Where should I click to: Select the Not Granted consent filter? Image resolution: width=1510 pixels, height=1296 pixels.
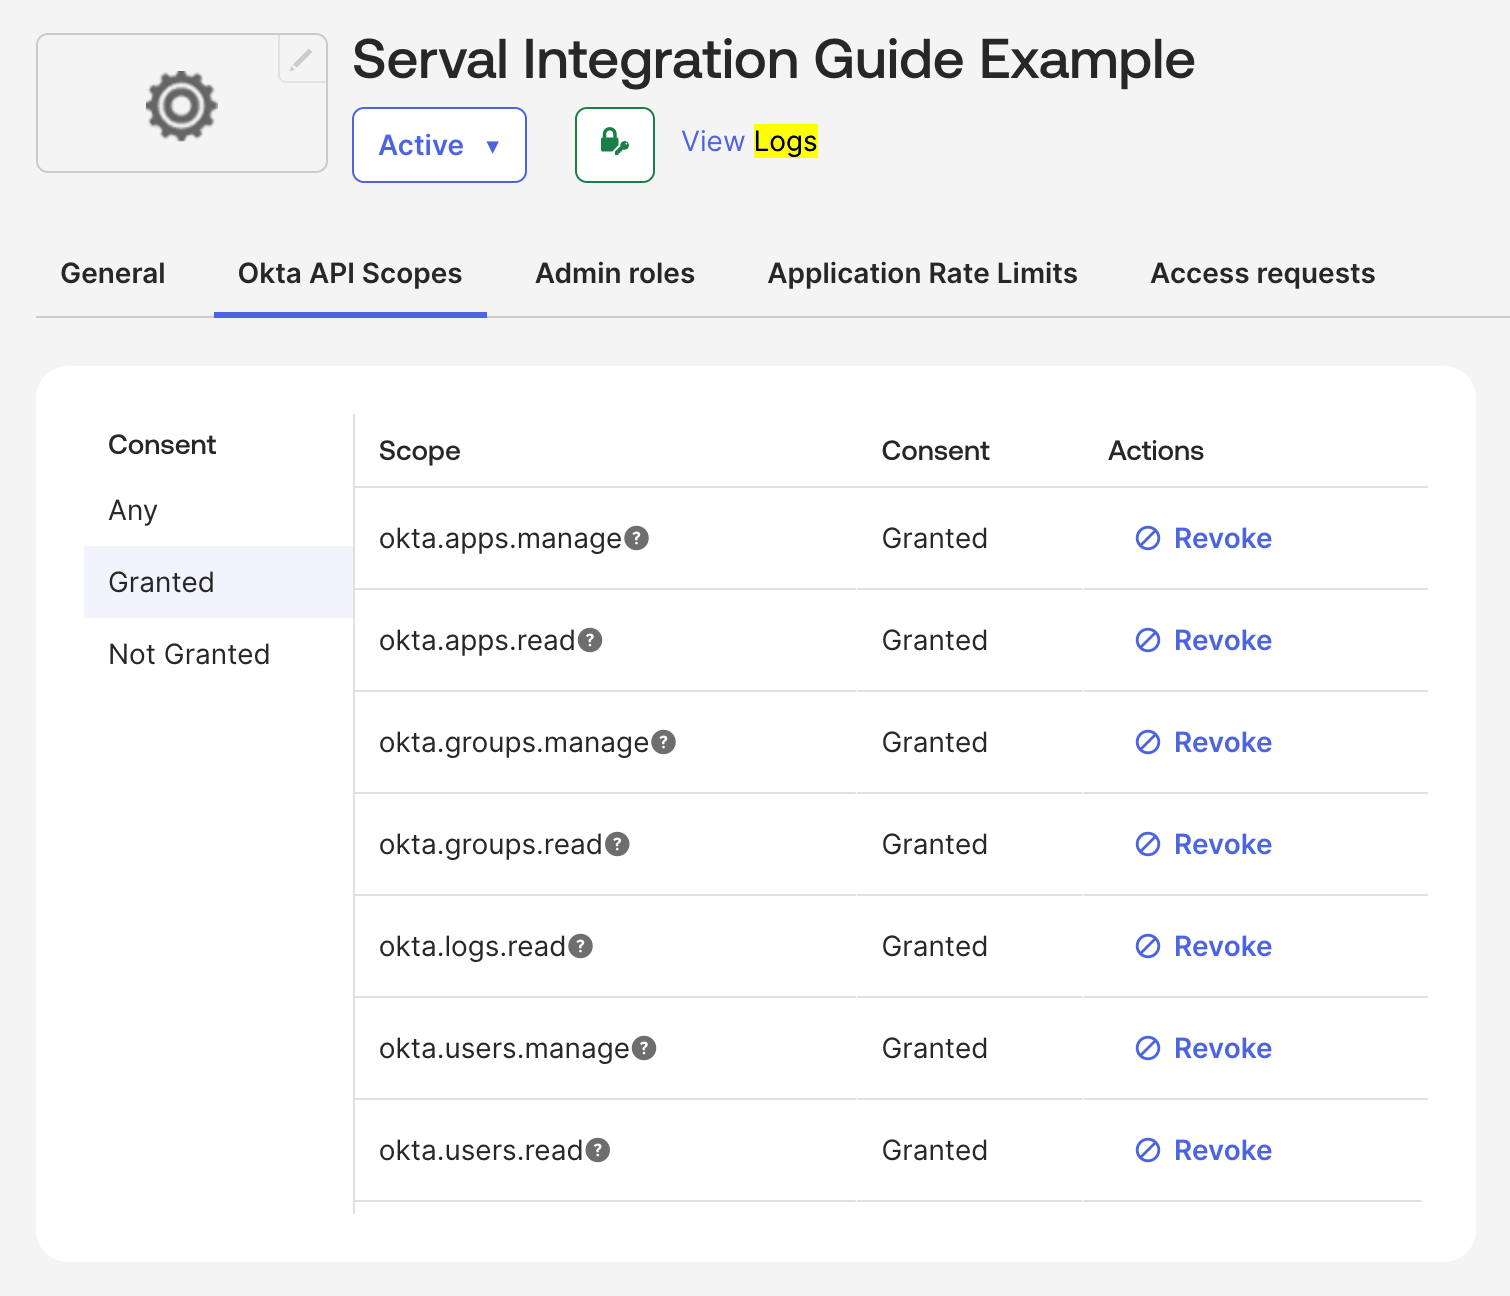click(189, 654)
